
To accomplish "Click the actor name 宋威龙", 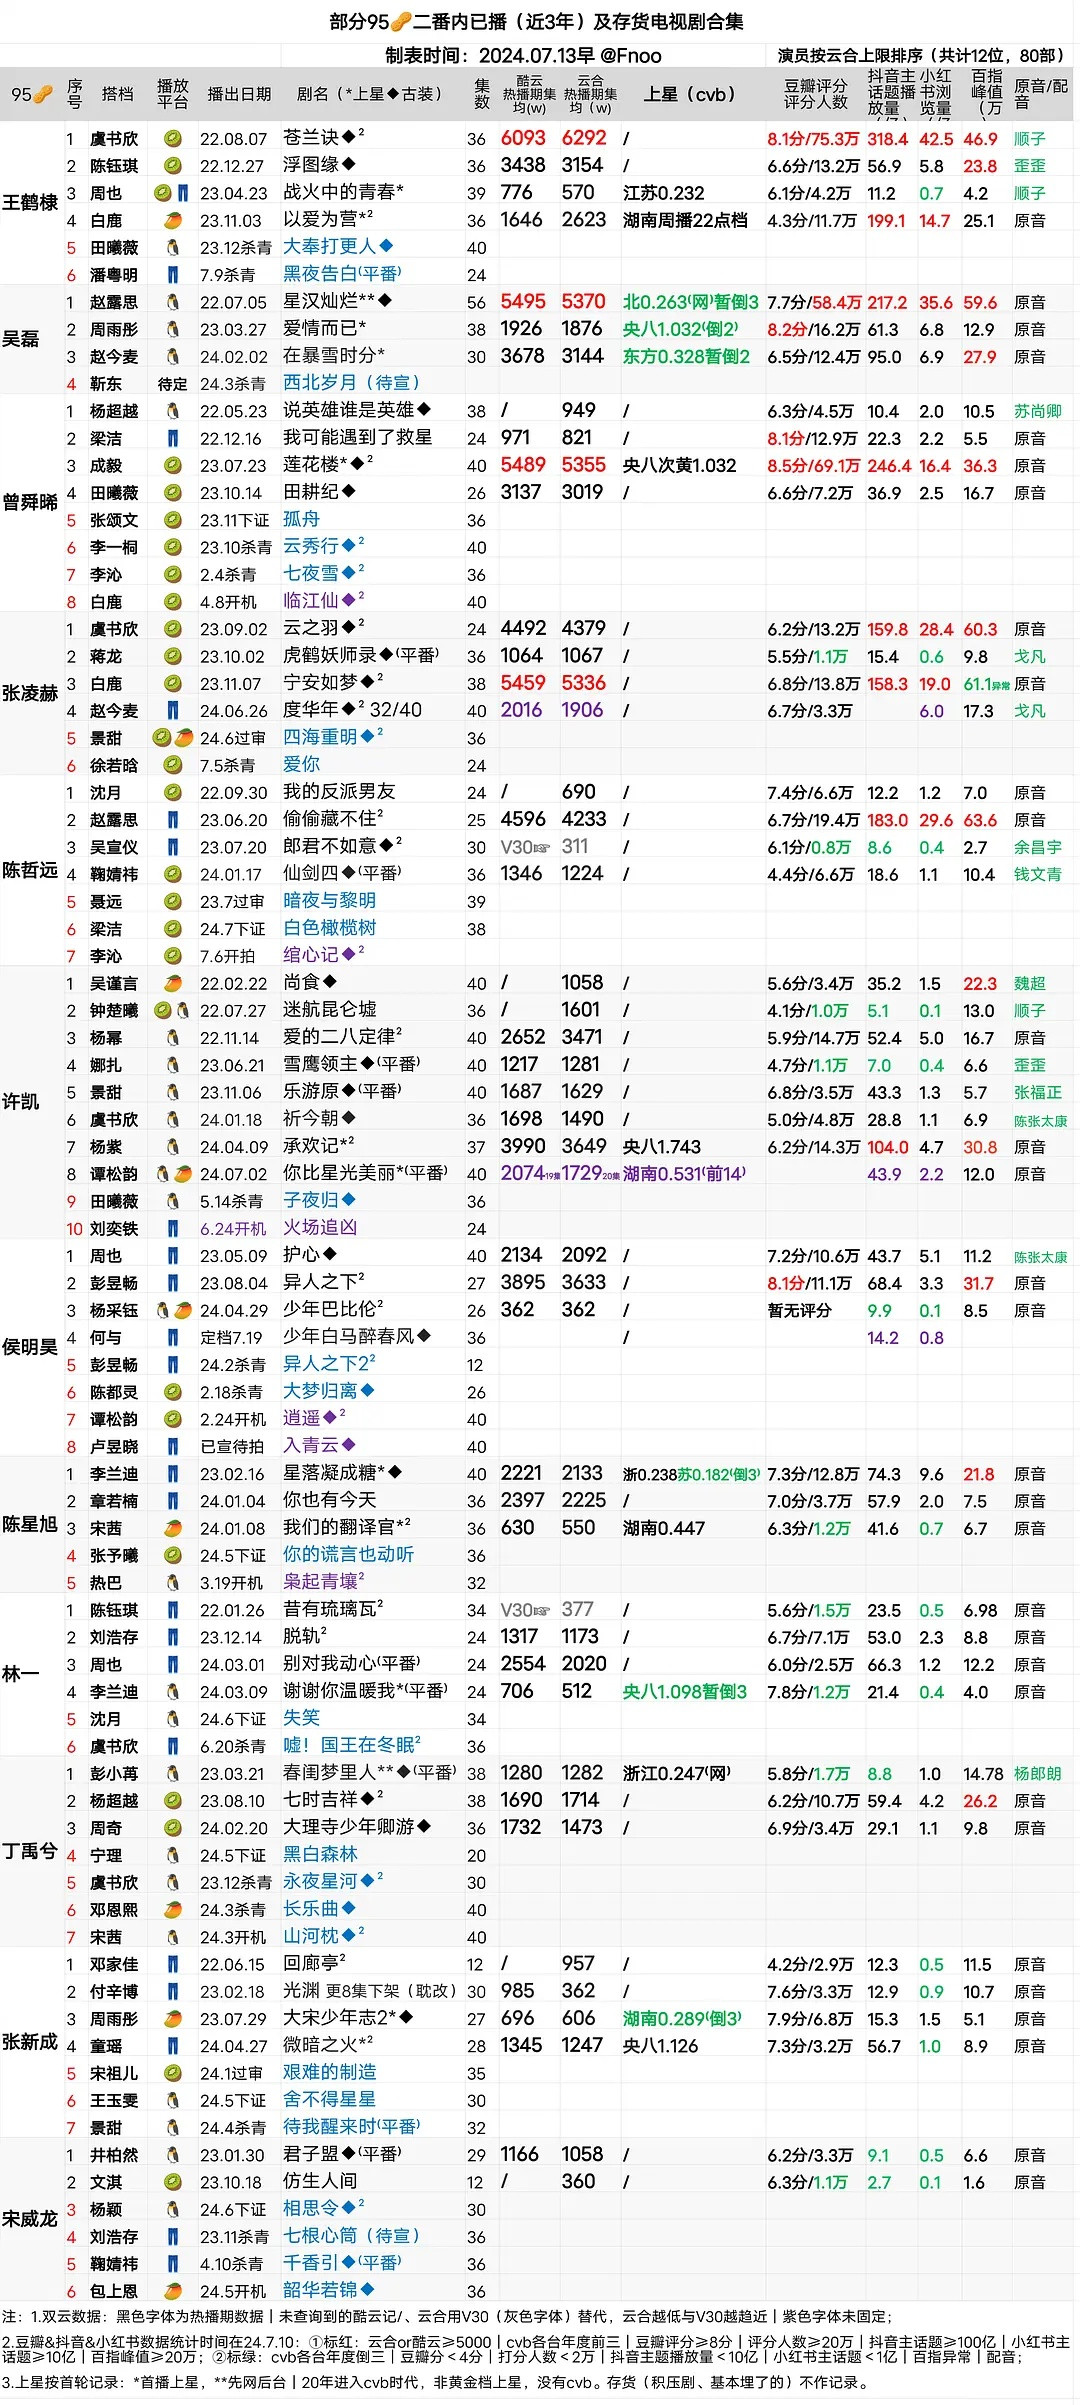I will point(30,2219).
